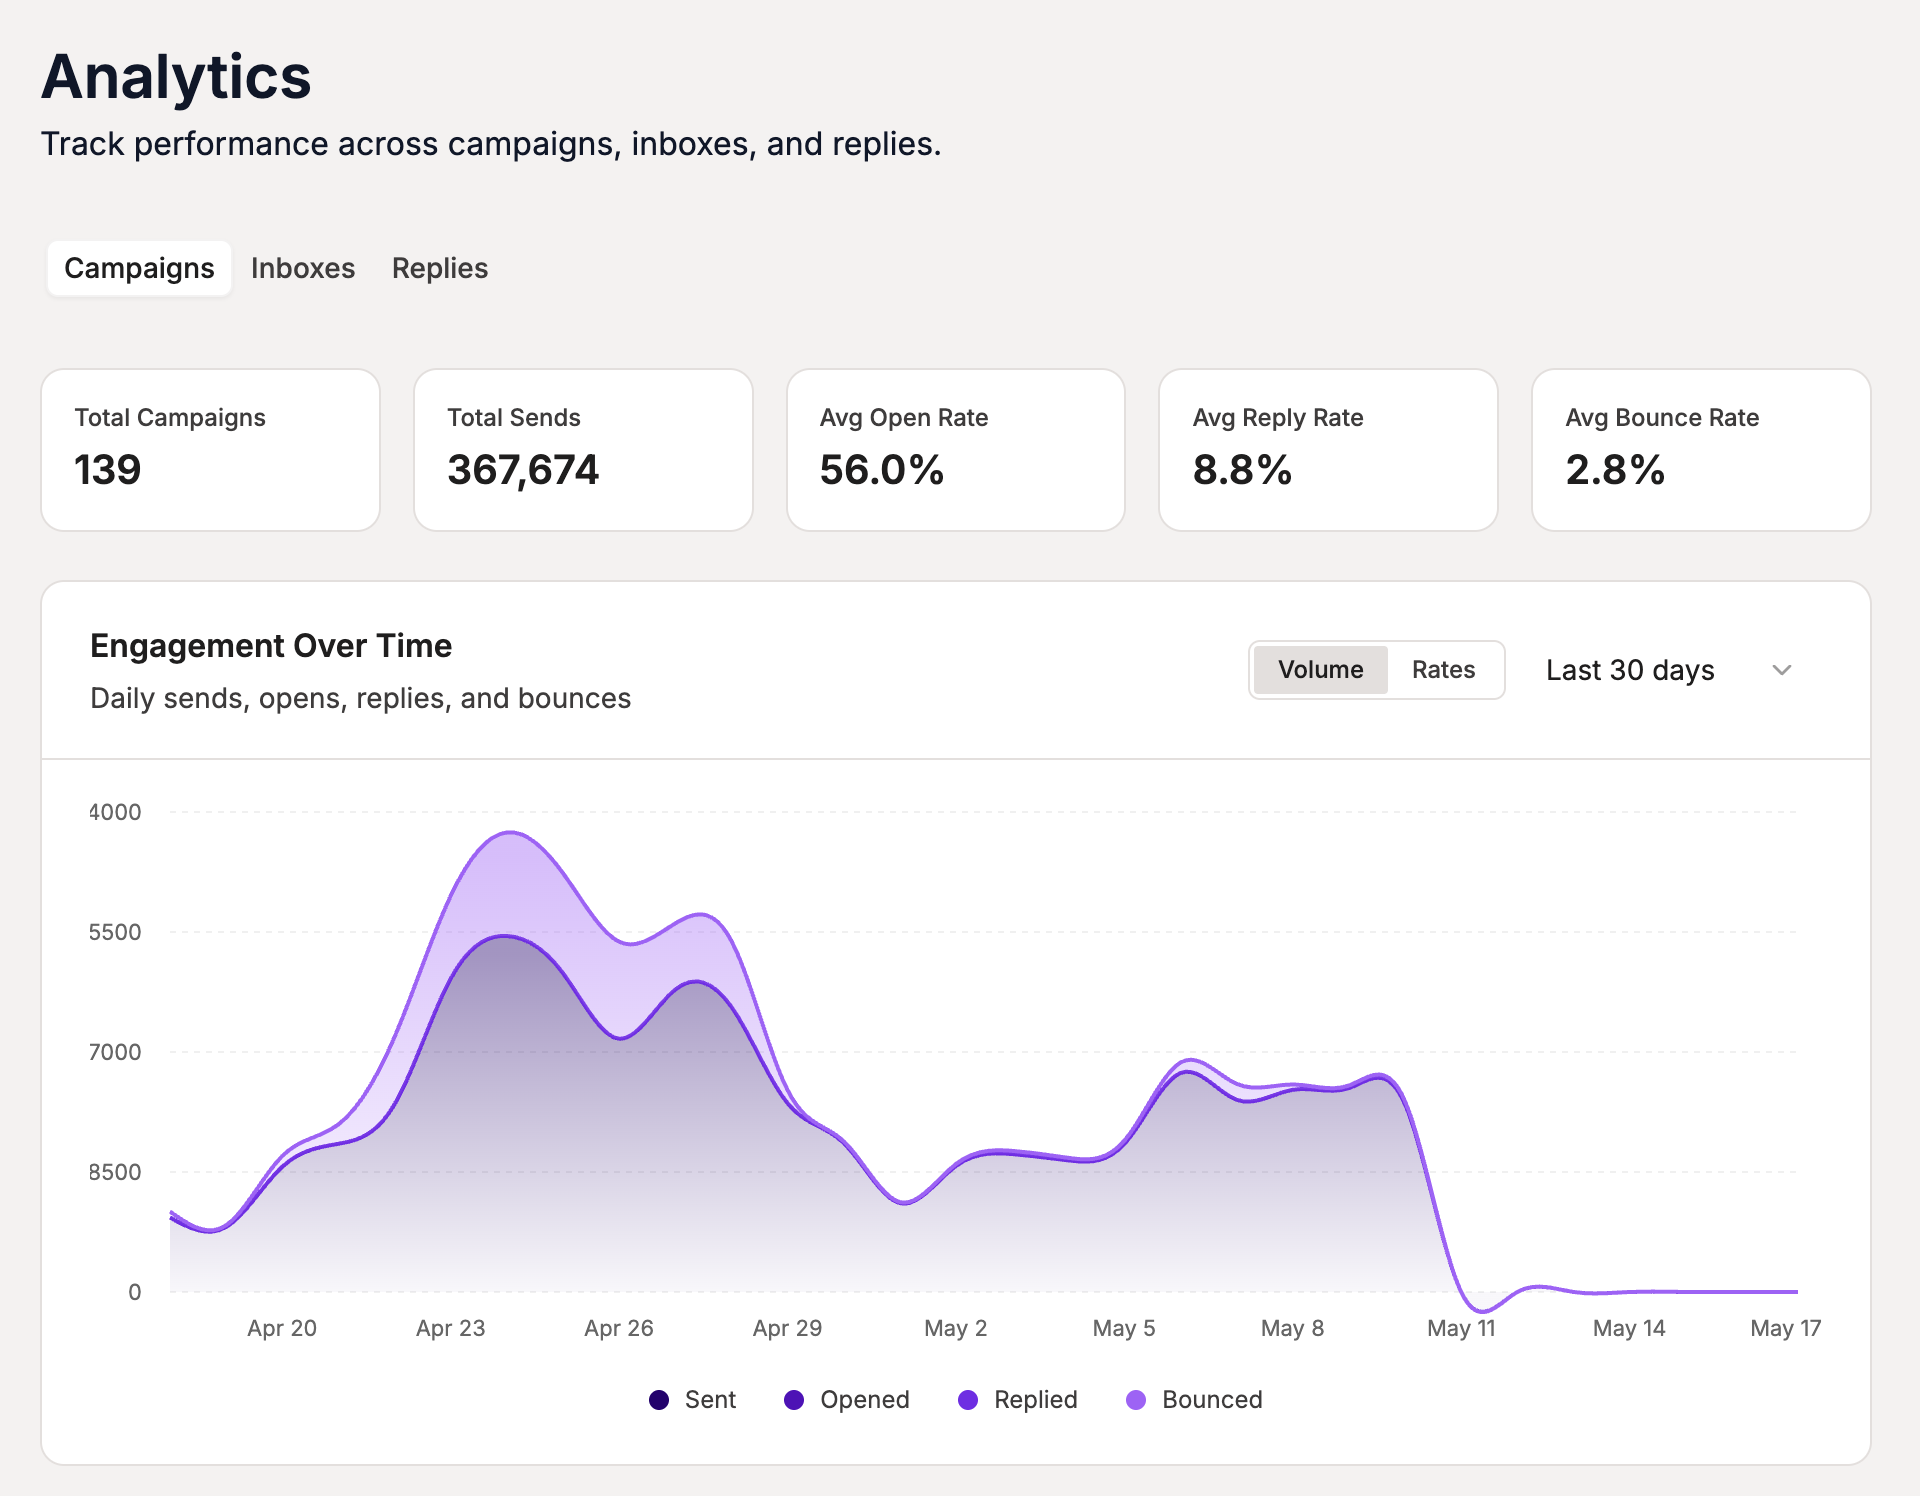Switch chart to Volume view

tap(1320, 670)
